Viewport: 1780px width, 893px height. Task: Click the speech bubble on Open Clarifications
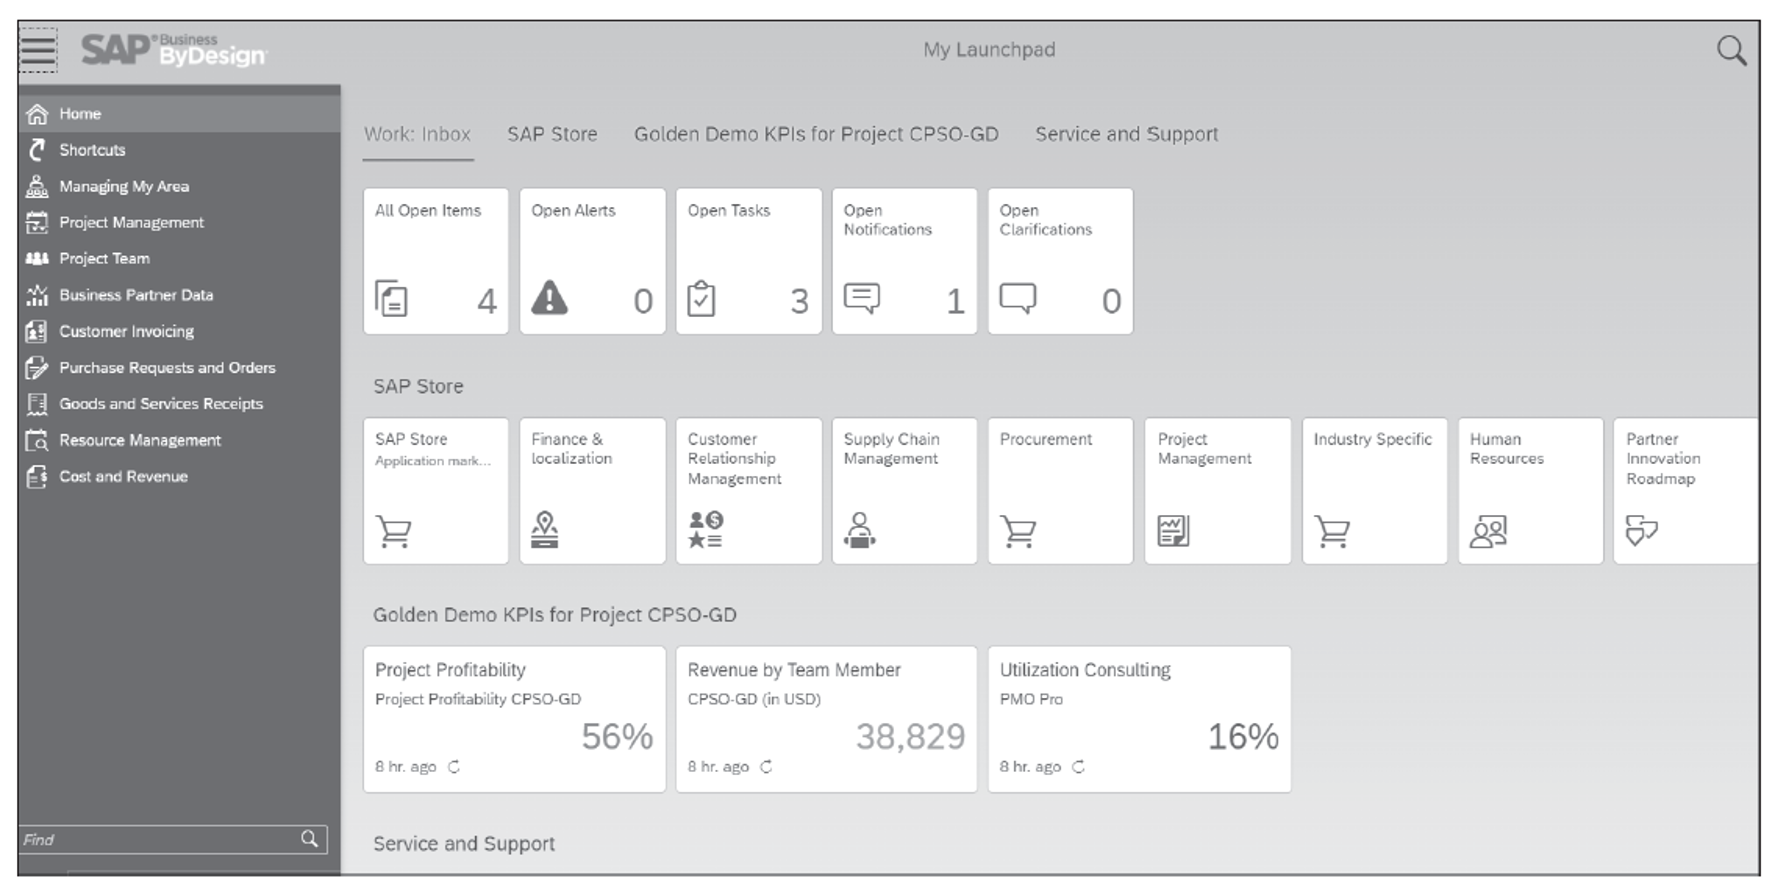click(1018, 298)
